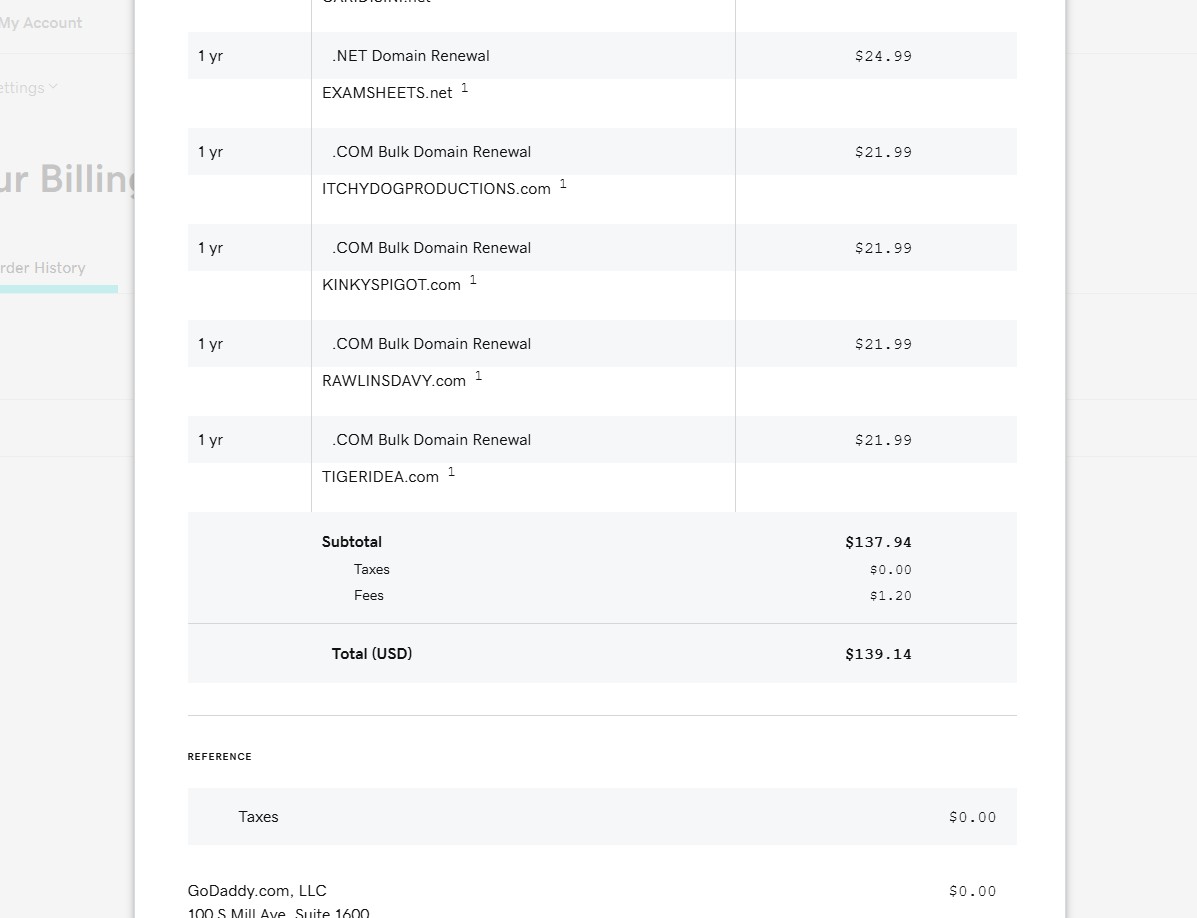Open the Settings dropdown chevron
Screen dimensions: 1197x918
pos(53,87)
